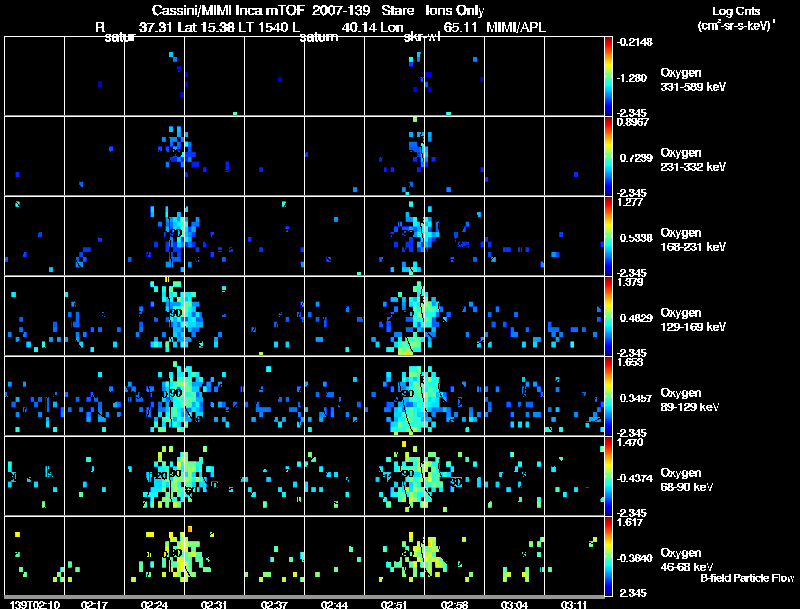The height and width of the screenshot is (609, 800).
Task: Click the color bar for Oxygen 168-231 keV
Action: pos(608,236)
